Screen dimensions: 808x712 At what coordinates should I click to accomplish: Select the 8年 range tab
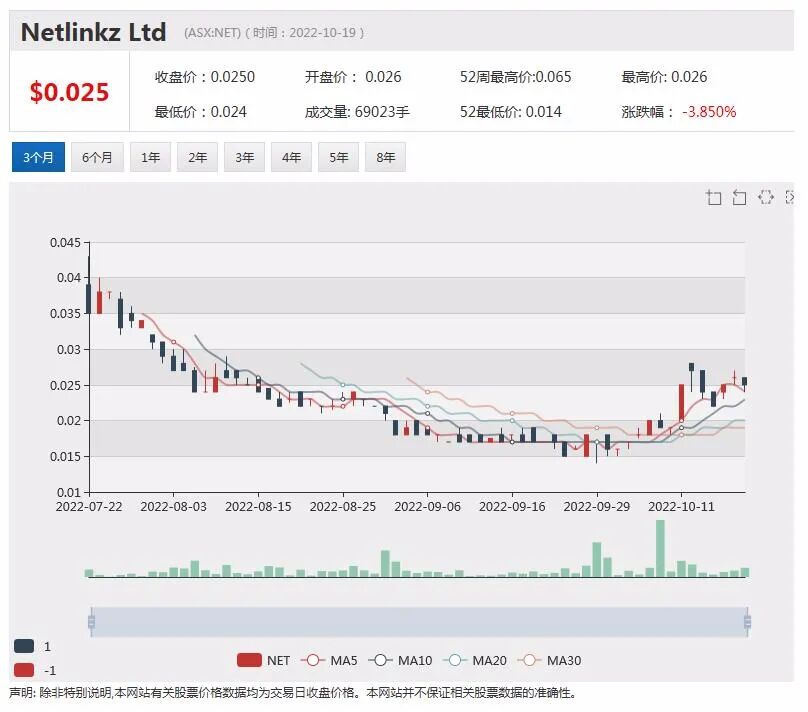pos(385,157)
